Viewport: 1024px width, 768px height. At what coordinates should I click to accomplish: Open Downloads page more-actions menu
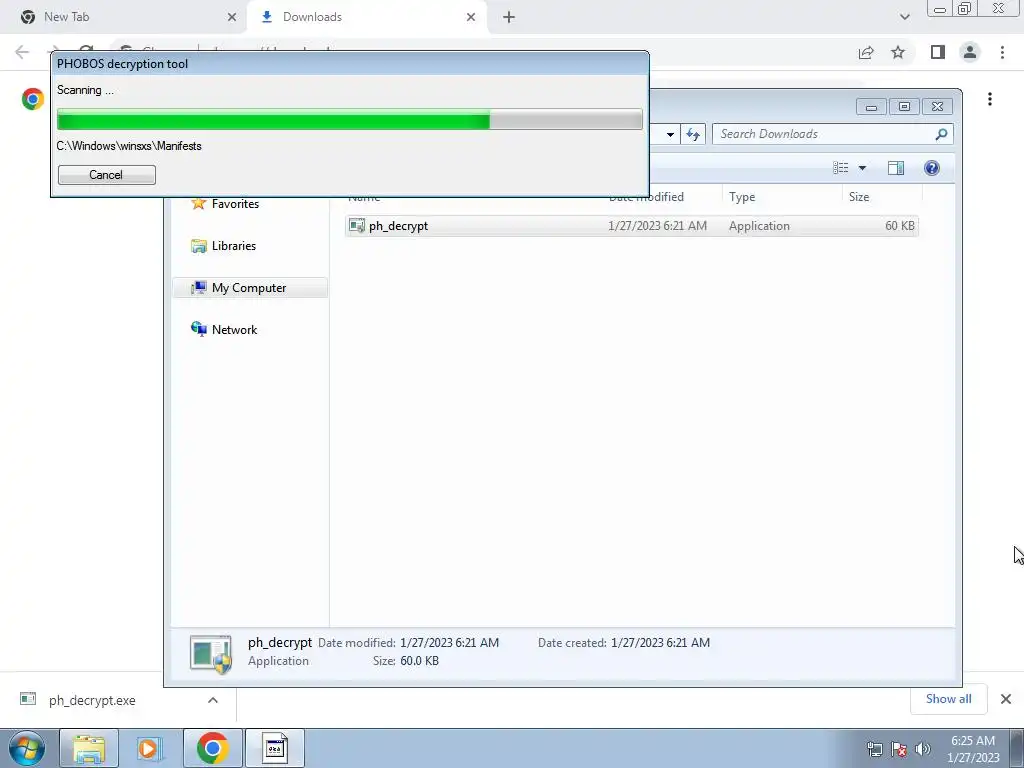coord(990,99)
